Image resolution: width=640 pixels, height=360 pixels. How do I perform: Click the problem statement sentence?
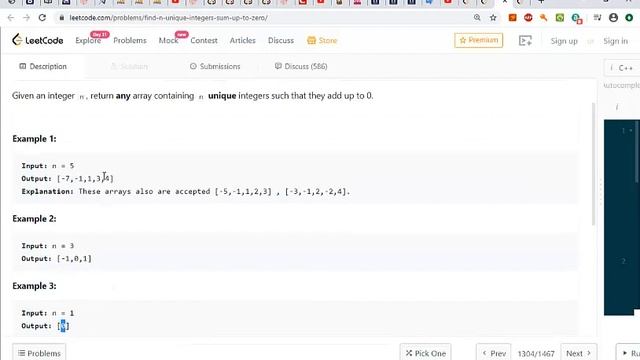coord(193,96)
